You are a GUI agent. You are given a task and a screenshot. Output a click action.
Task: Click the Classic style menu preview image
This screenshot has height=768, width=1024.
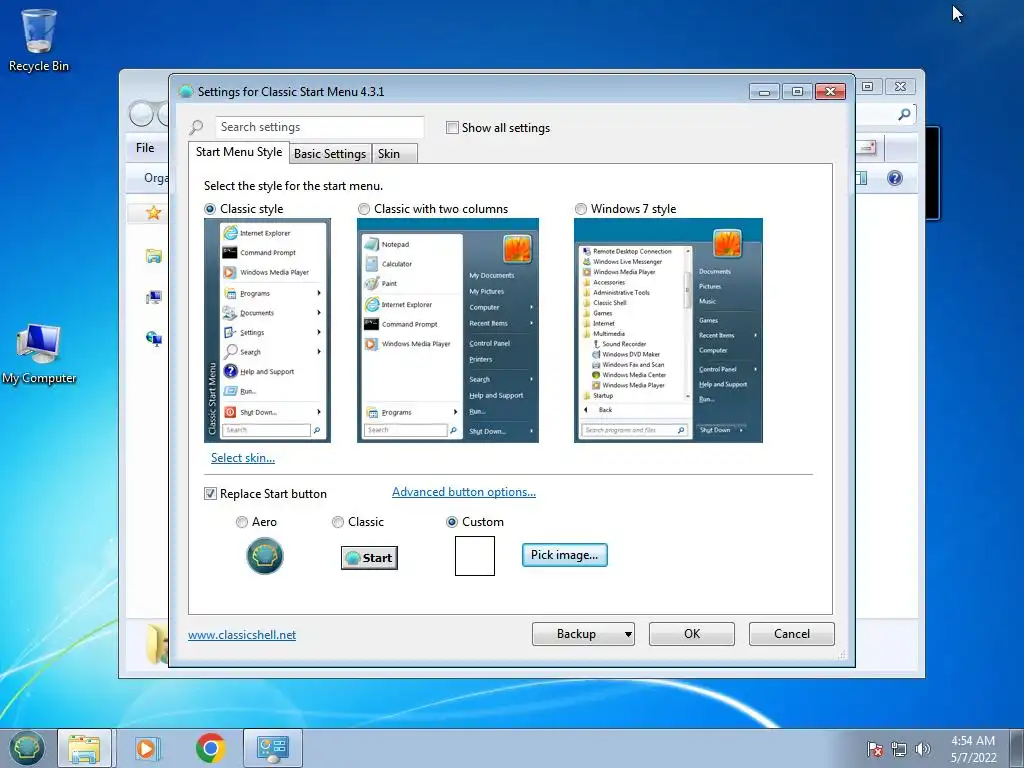tap(267, 330)
